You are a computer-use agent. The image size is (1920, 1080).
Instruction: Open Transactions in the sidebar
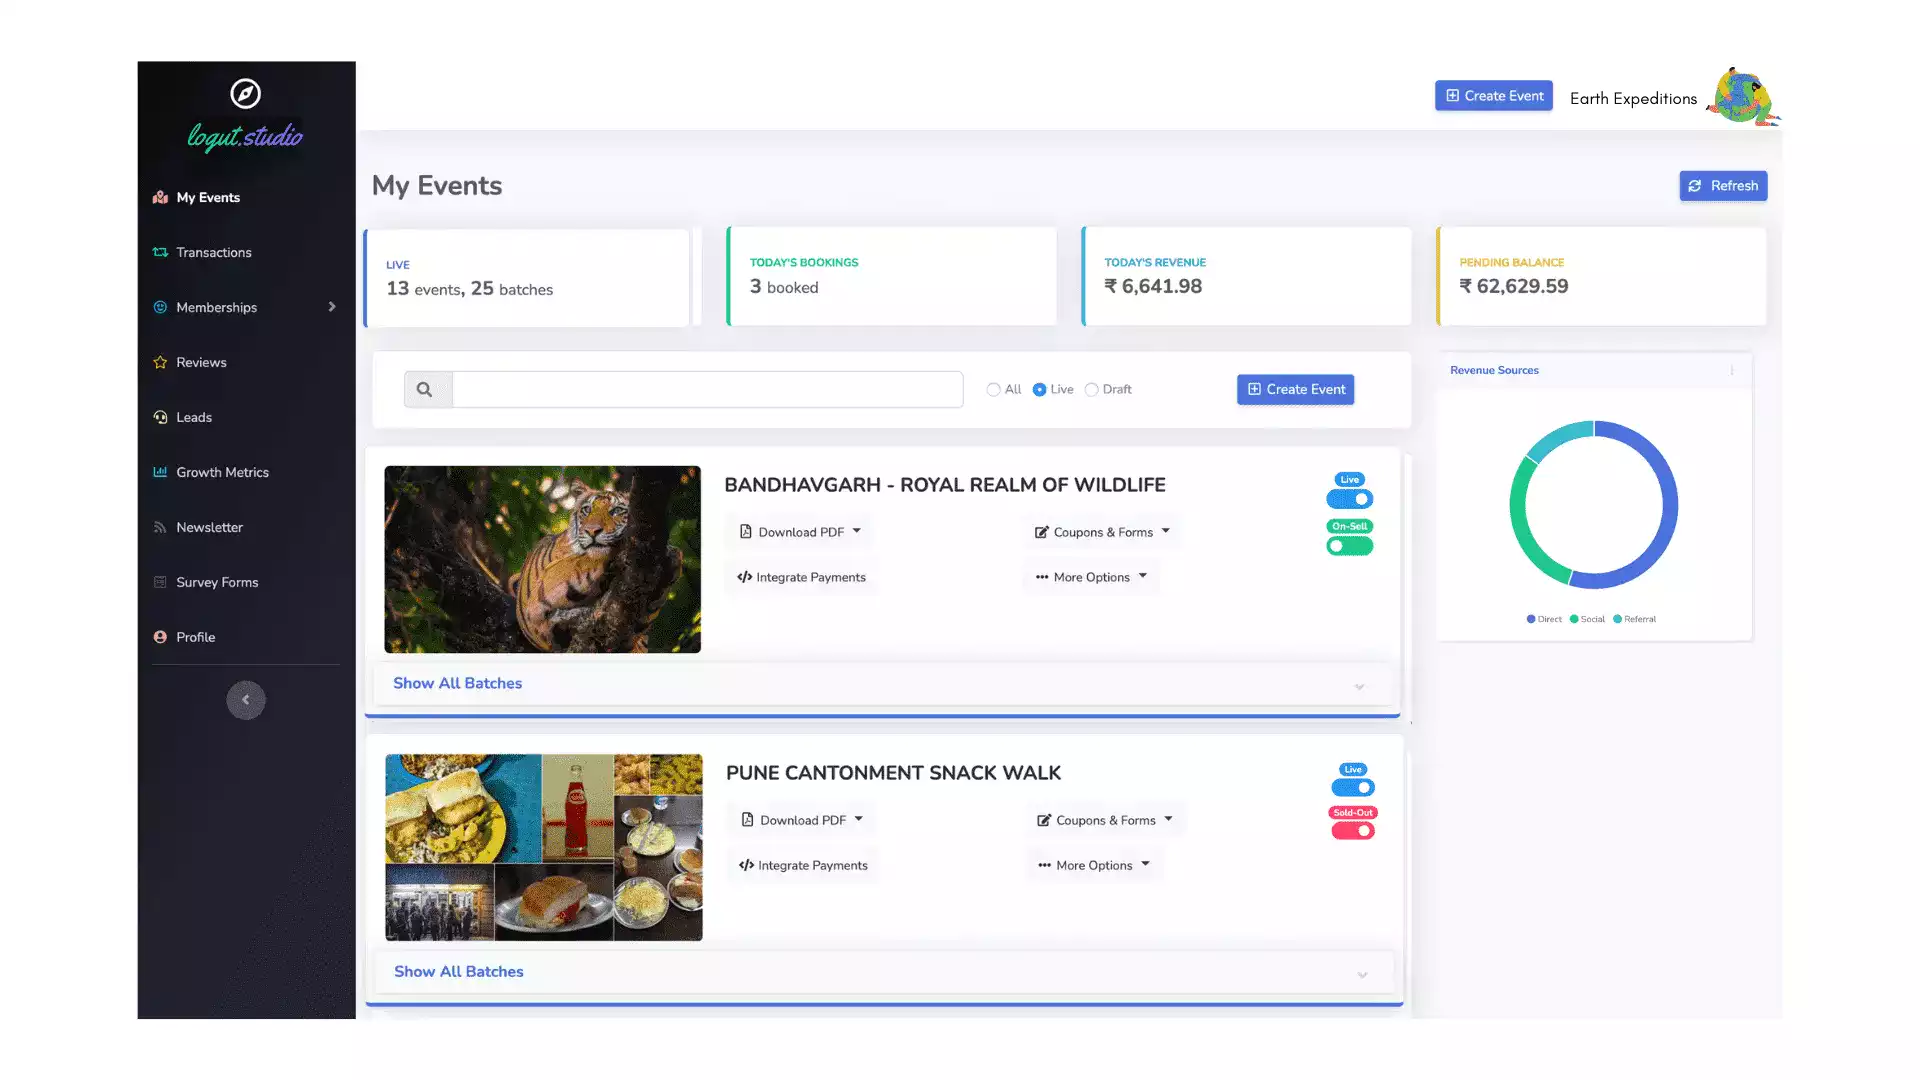pos(214,252)
